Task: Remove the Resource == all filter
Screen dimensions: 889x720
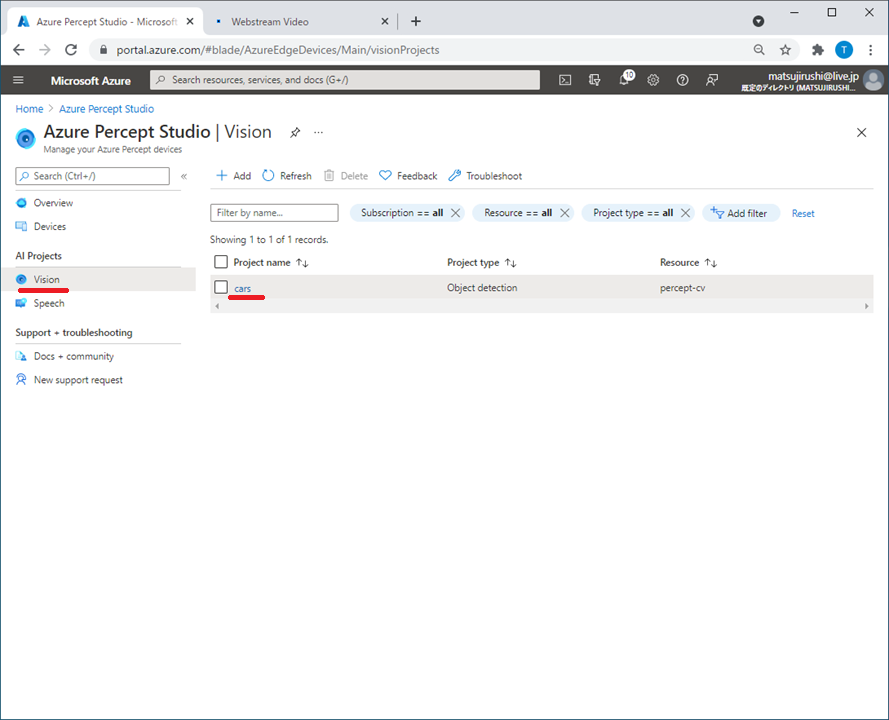Action: [x=565, y=213]
